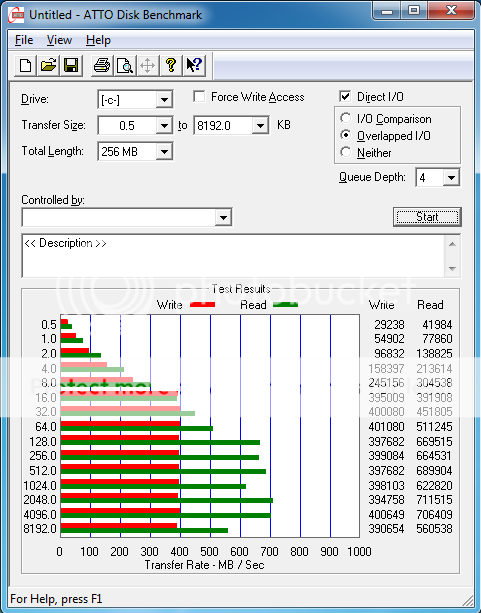Click the New document toolbar icon
Screen dimensions: 481x613
[25, 65]
